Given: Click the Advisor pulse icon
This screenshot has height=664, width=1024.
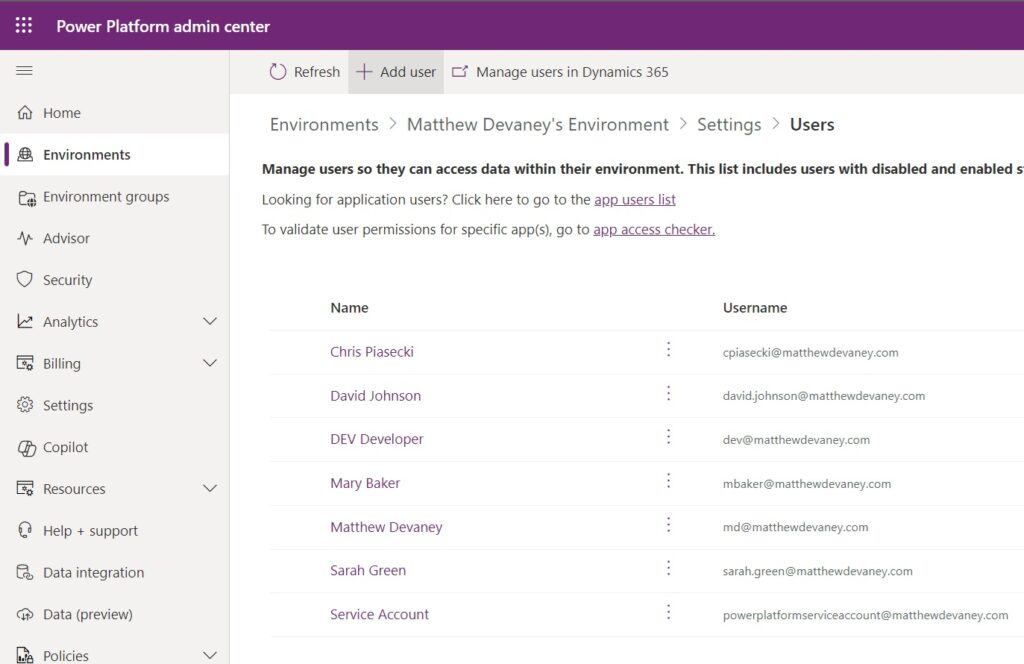Looking at the screenshot, I should pos(25,238).
